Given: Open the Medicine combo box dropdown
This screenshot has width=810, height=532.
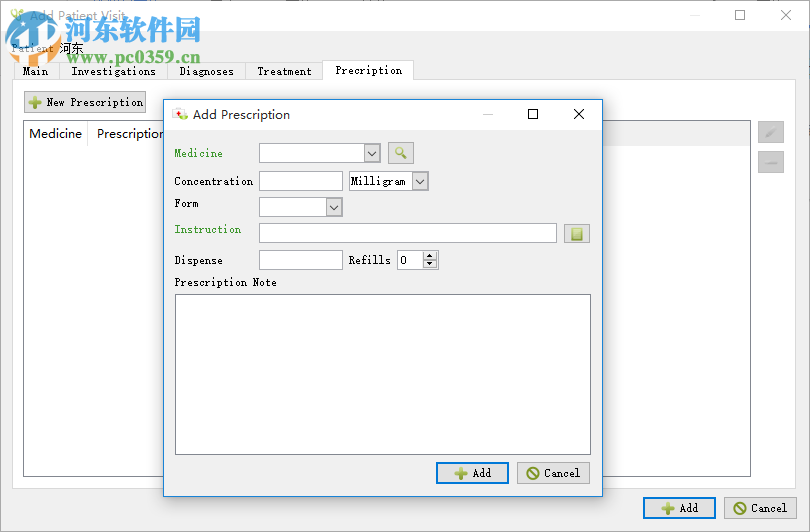Looking at the screenshot, I should [372, 153].
